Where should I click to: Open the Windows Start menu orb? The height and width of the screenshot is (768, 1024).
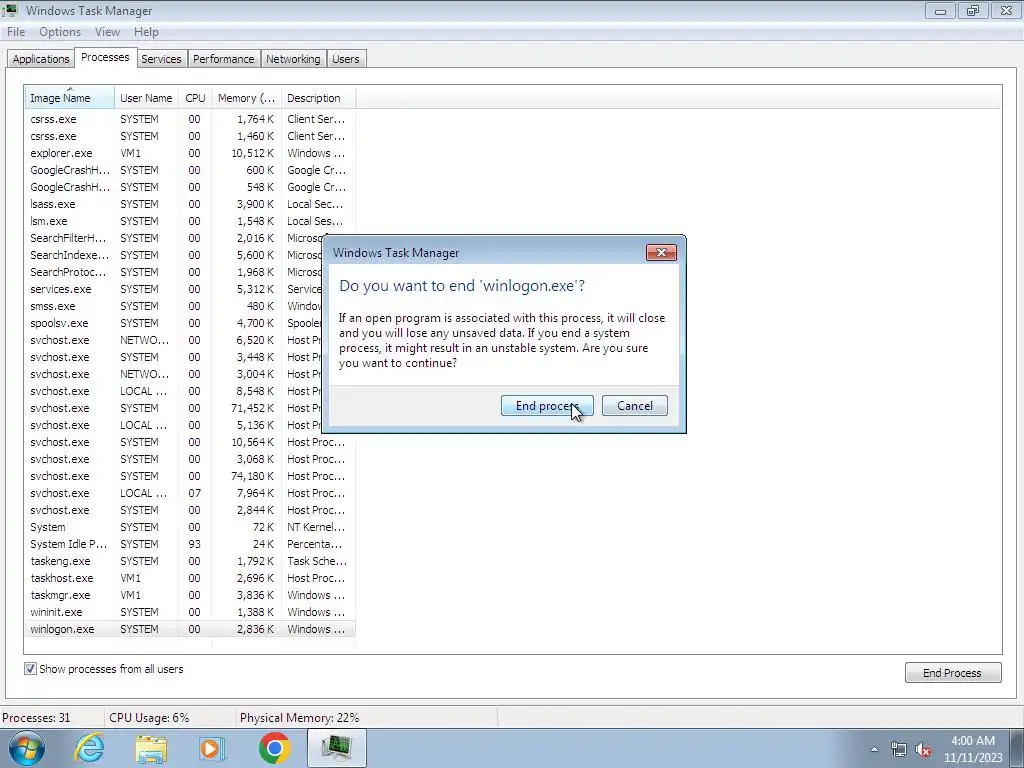tap(27, 748)
